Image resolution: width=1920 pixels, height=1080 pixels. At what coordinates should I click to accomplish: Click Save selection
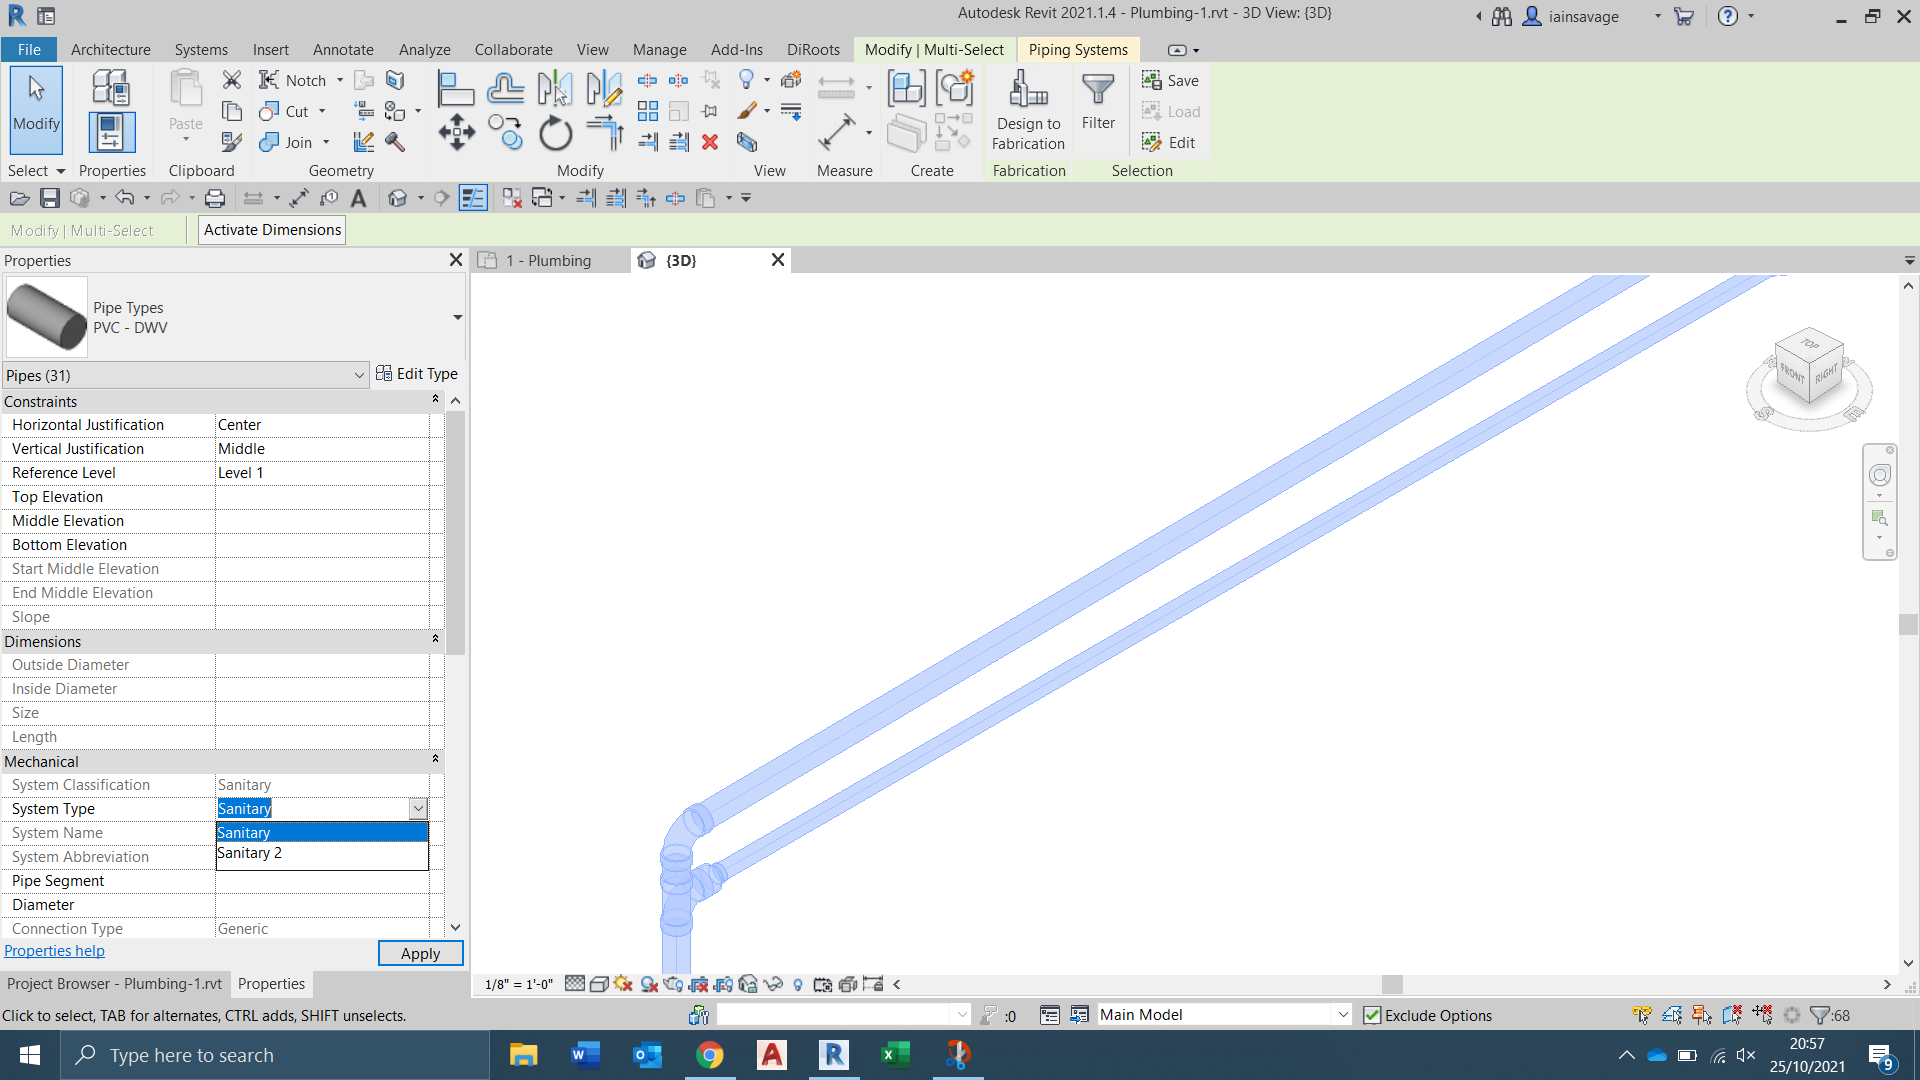tap(1171, 80)
